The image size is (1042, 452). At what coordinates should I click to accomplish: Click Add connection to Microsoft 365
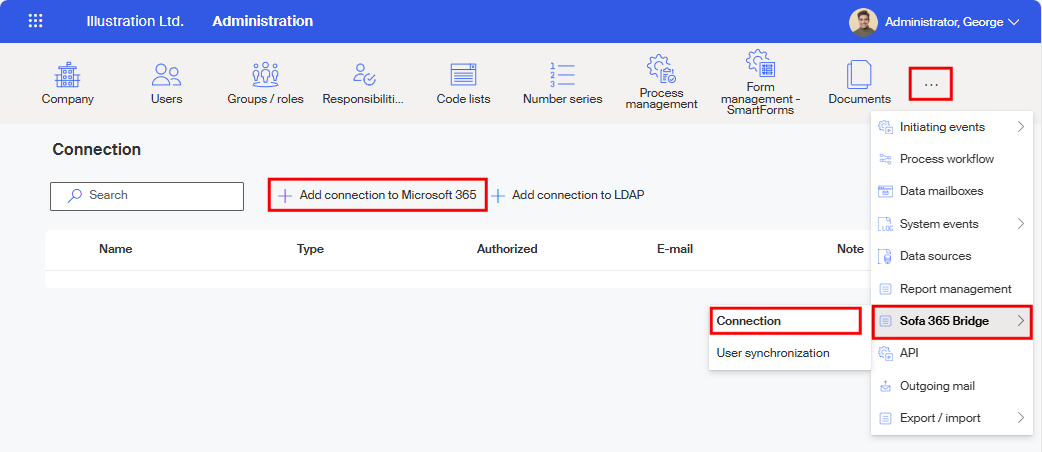tap(377, 195)
